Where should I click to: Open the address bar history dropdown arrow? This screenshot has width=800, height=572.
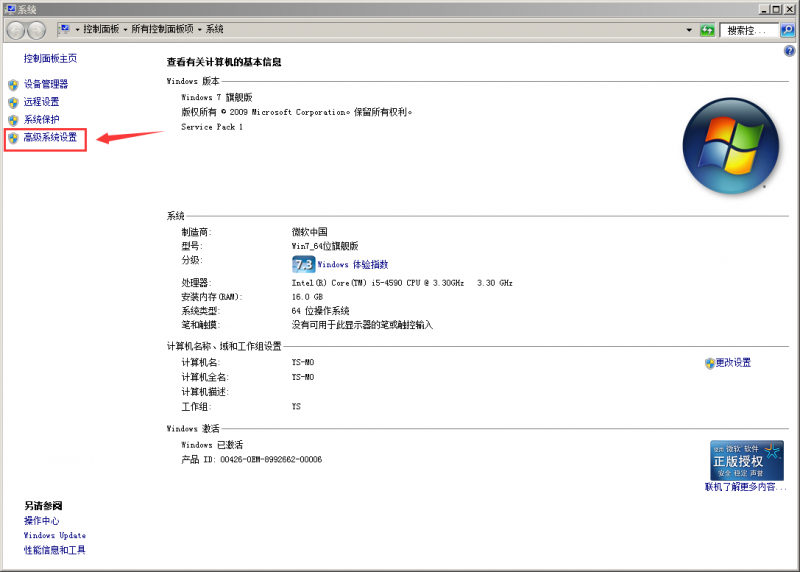689,30
